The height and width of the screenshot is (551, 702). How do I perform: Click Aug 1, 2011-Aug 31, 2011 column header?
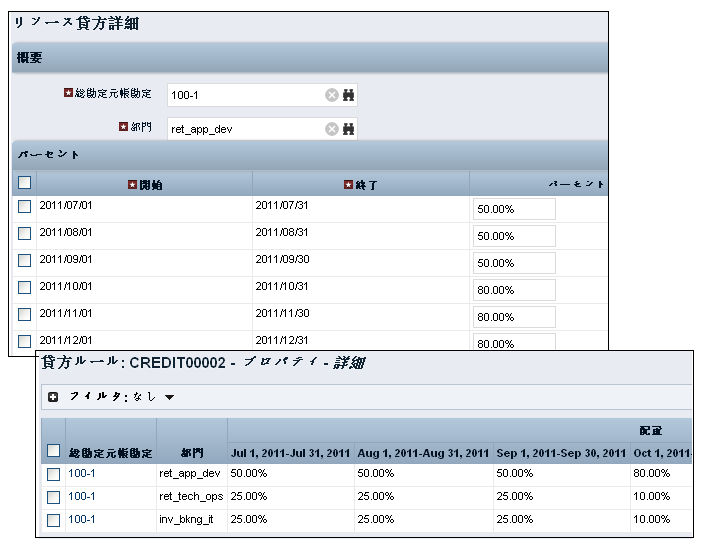pyautogui.click(x=423, y=453)
